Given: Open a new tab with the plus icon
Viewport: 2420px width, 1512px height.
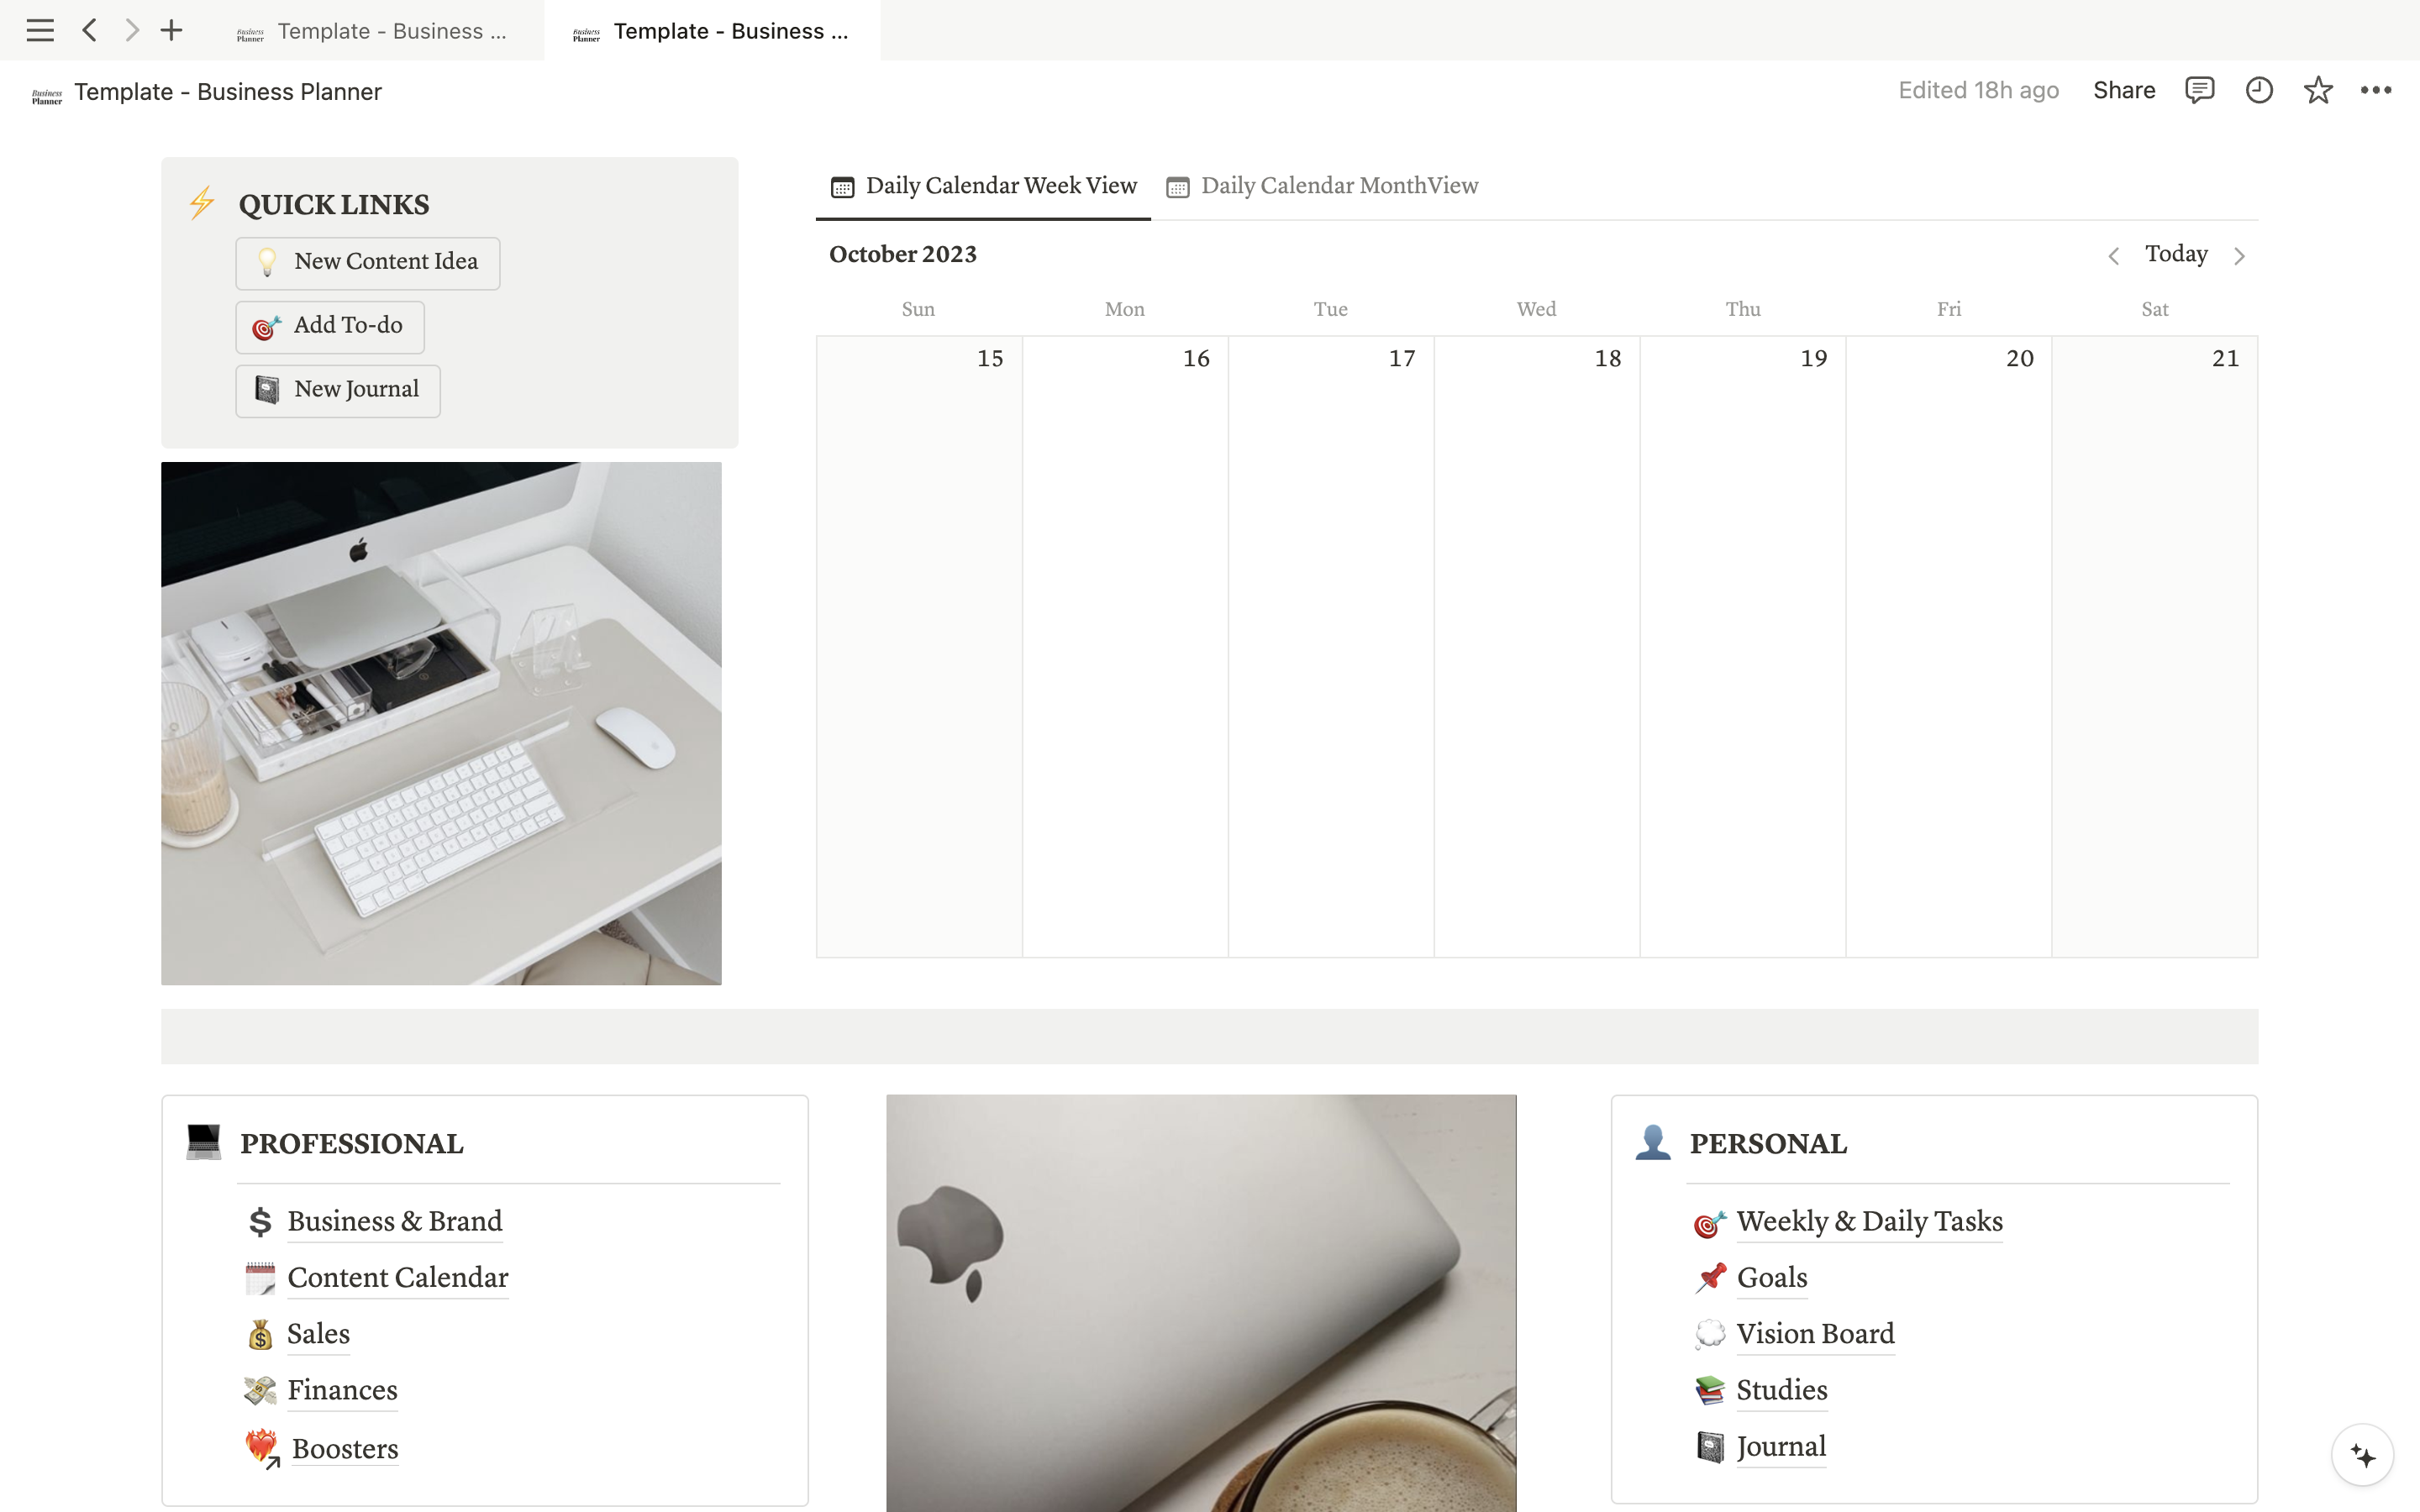Looking at the screenshot, I should click(171, 30).
